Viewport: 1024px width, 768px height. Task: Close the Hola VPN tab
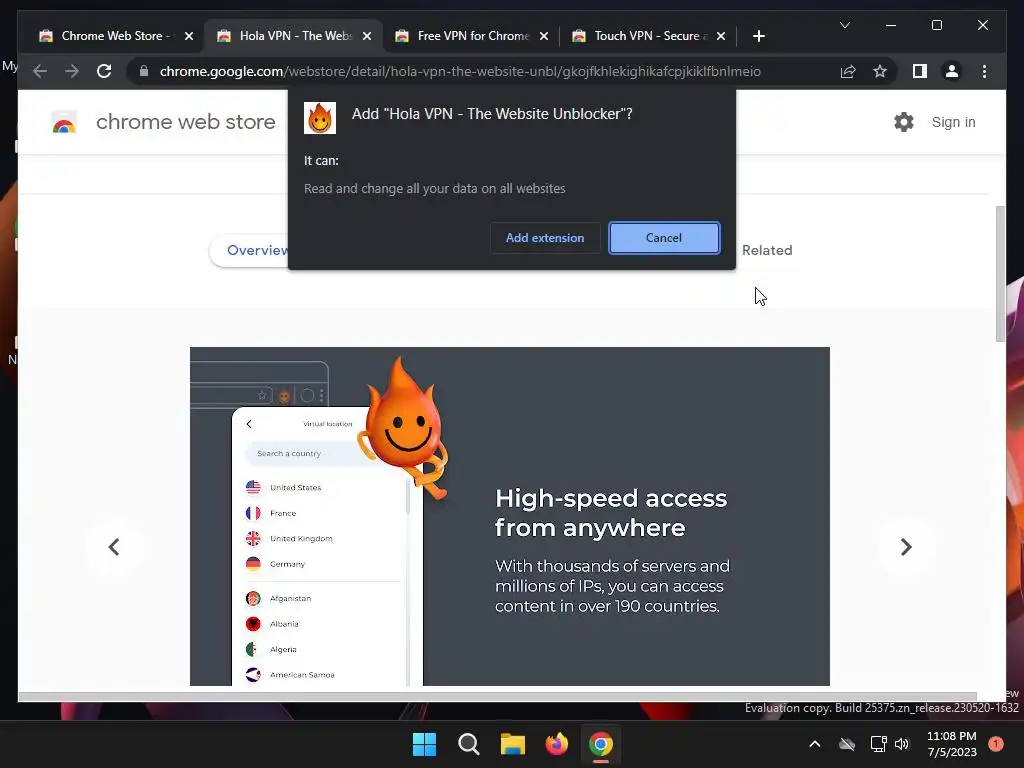pyautogui.click(x=367, y=36)
